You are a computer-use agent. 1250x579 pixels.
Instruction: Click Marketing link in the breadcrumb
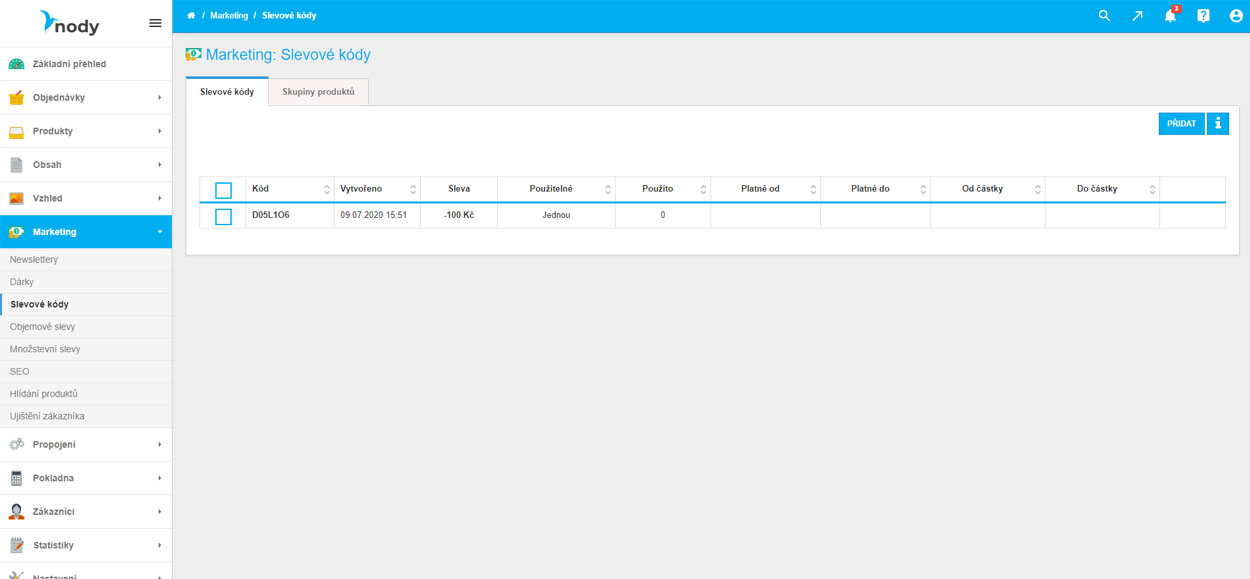[229, 16]
